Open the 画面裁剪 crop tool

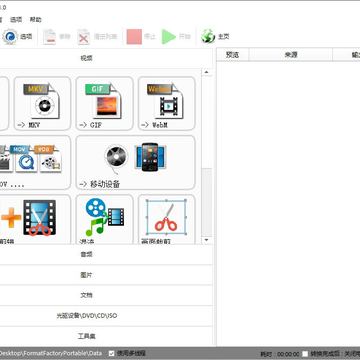click(x=167, y=220)
